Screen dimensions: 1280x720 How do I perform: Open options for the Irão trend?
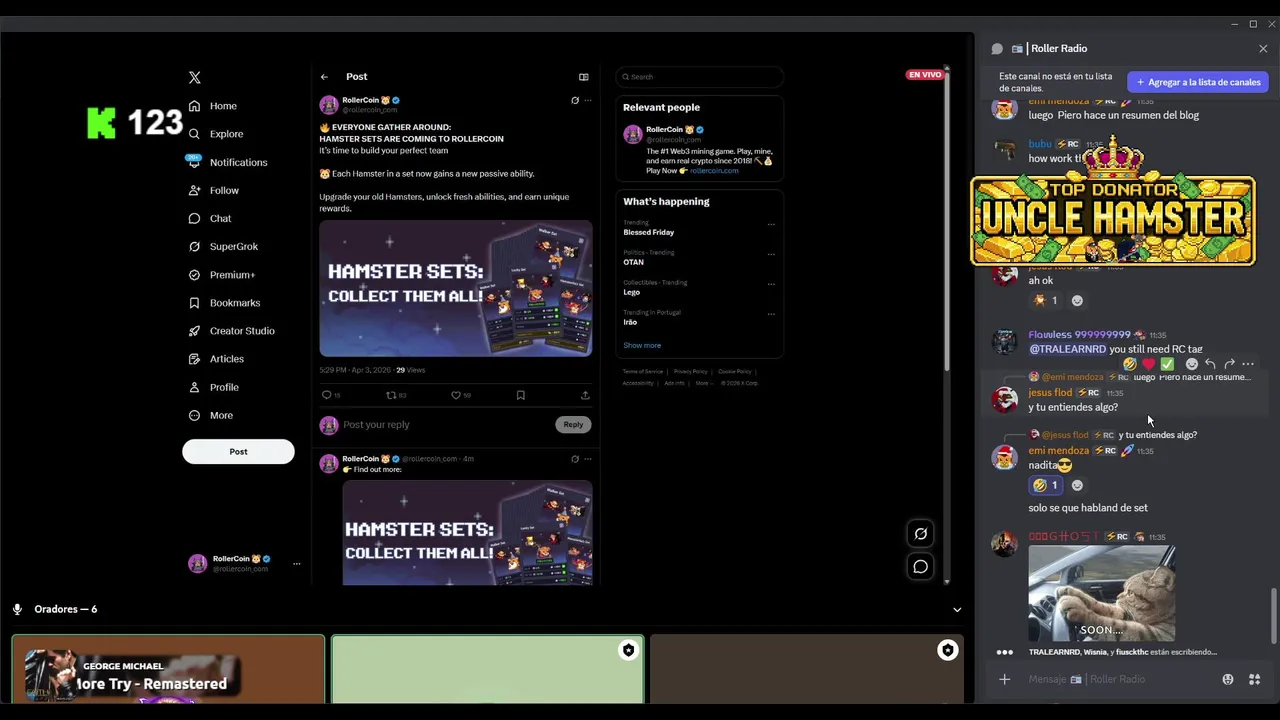pos(771,314)
